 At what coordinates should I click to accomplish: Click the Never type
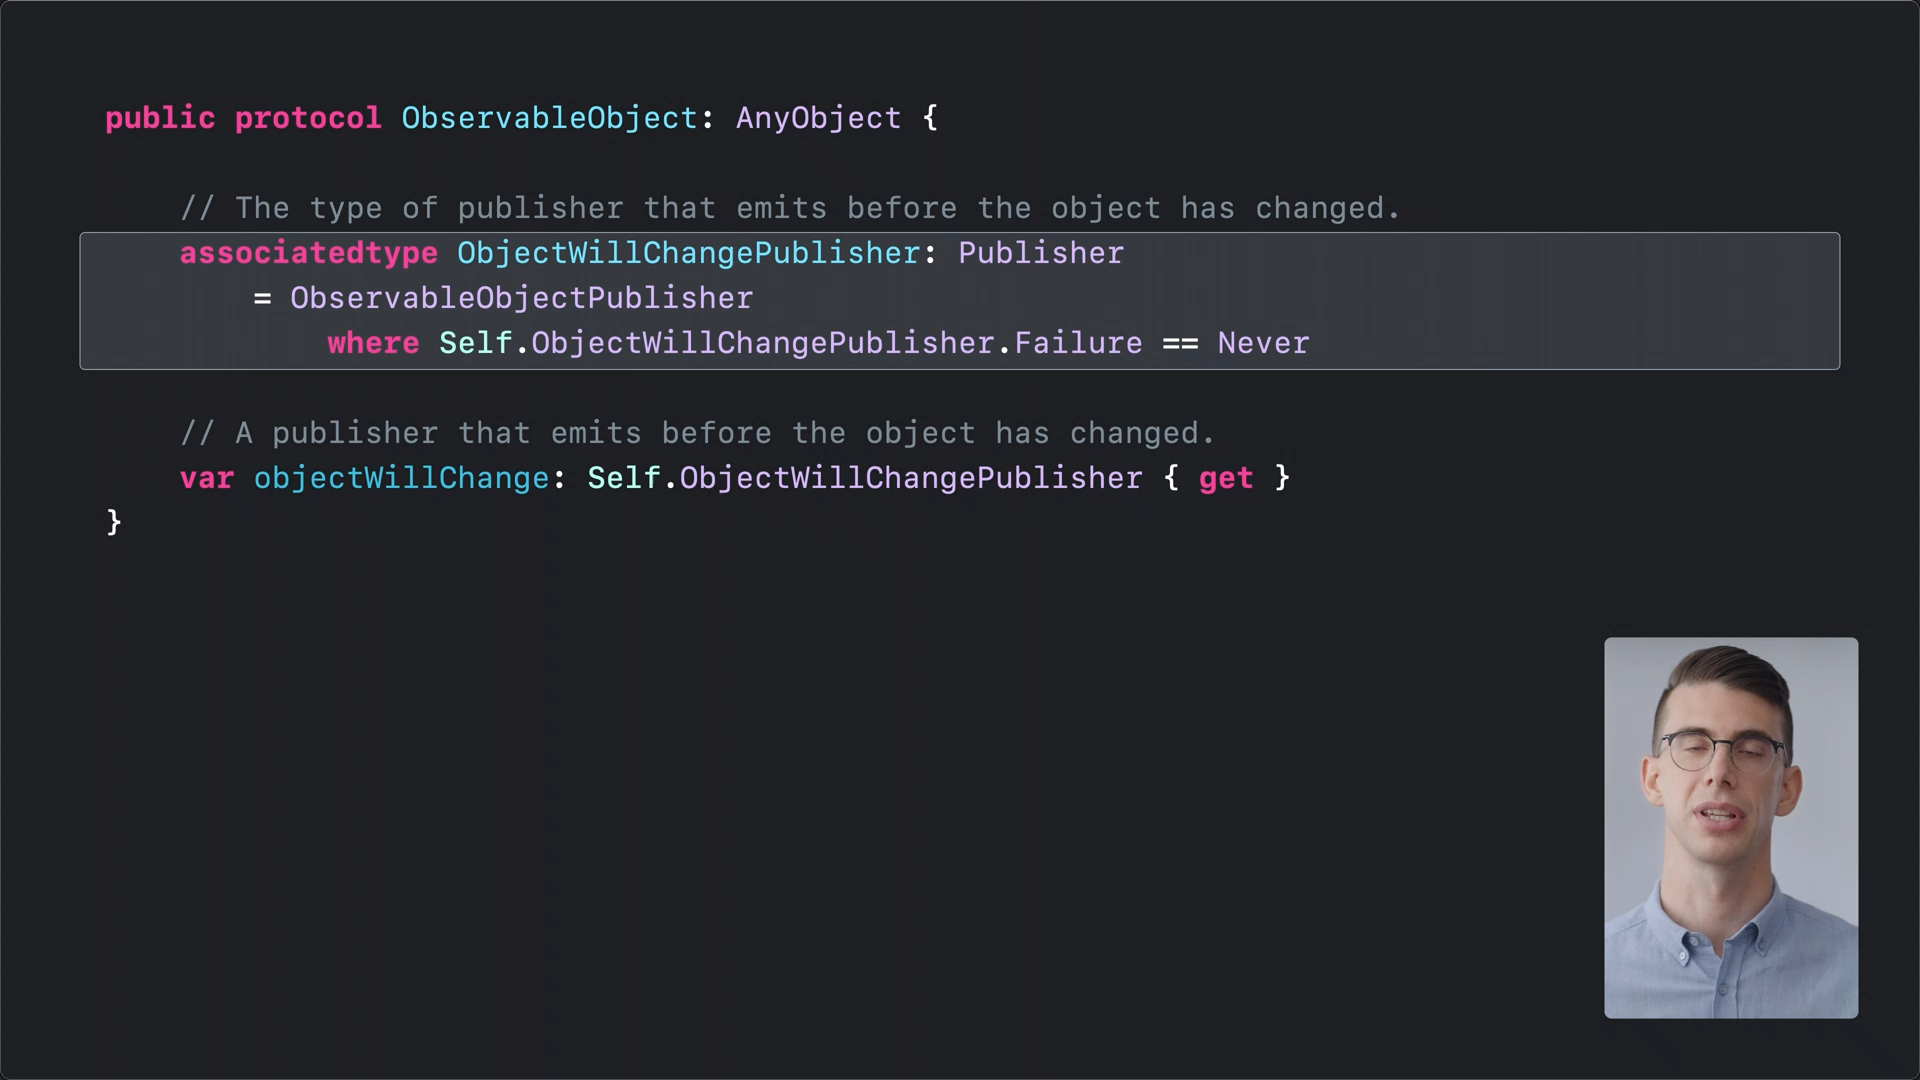[1263, 343]
